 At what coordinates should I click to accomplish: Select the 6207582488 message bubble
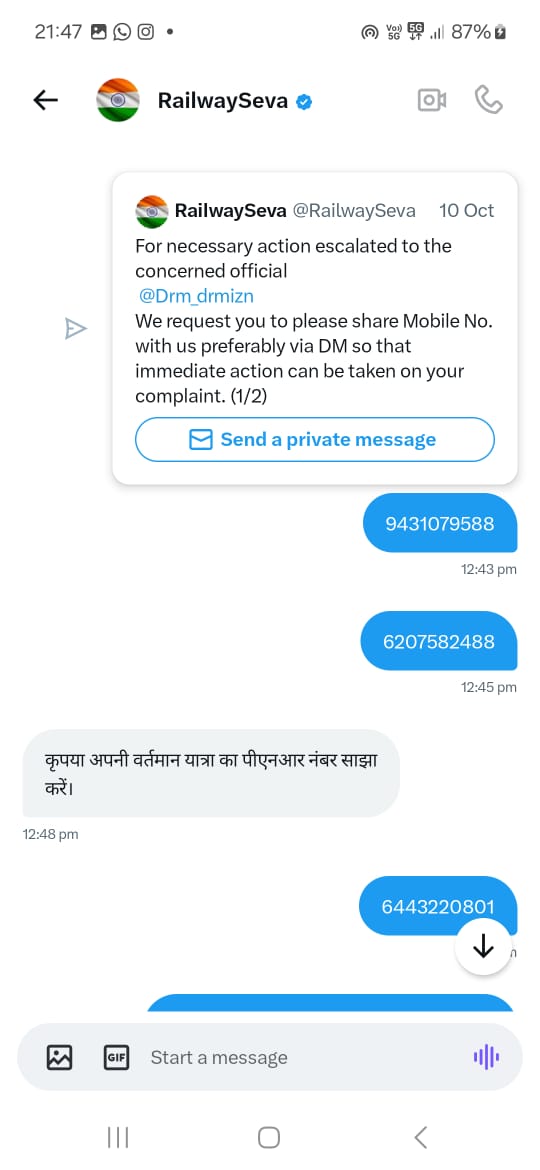(439, 641)
